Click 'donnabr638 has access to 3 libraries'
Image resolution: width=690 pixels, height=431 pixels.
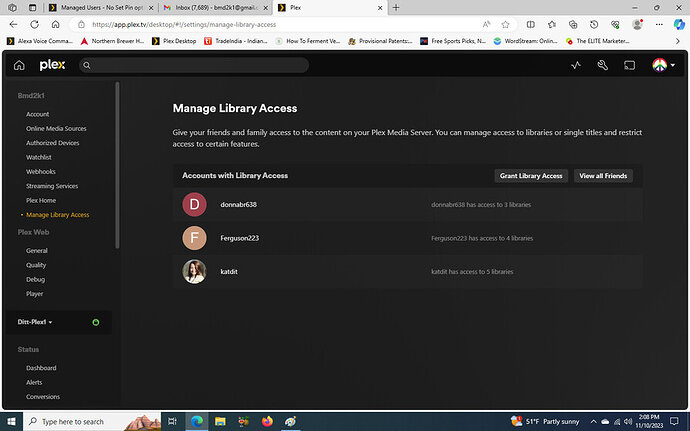pyautogui.click(x=481, y=205)
